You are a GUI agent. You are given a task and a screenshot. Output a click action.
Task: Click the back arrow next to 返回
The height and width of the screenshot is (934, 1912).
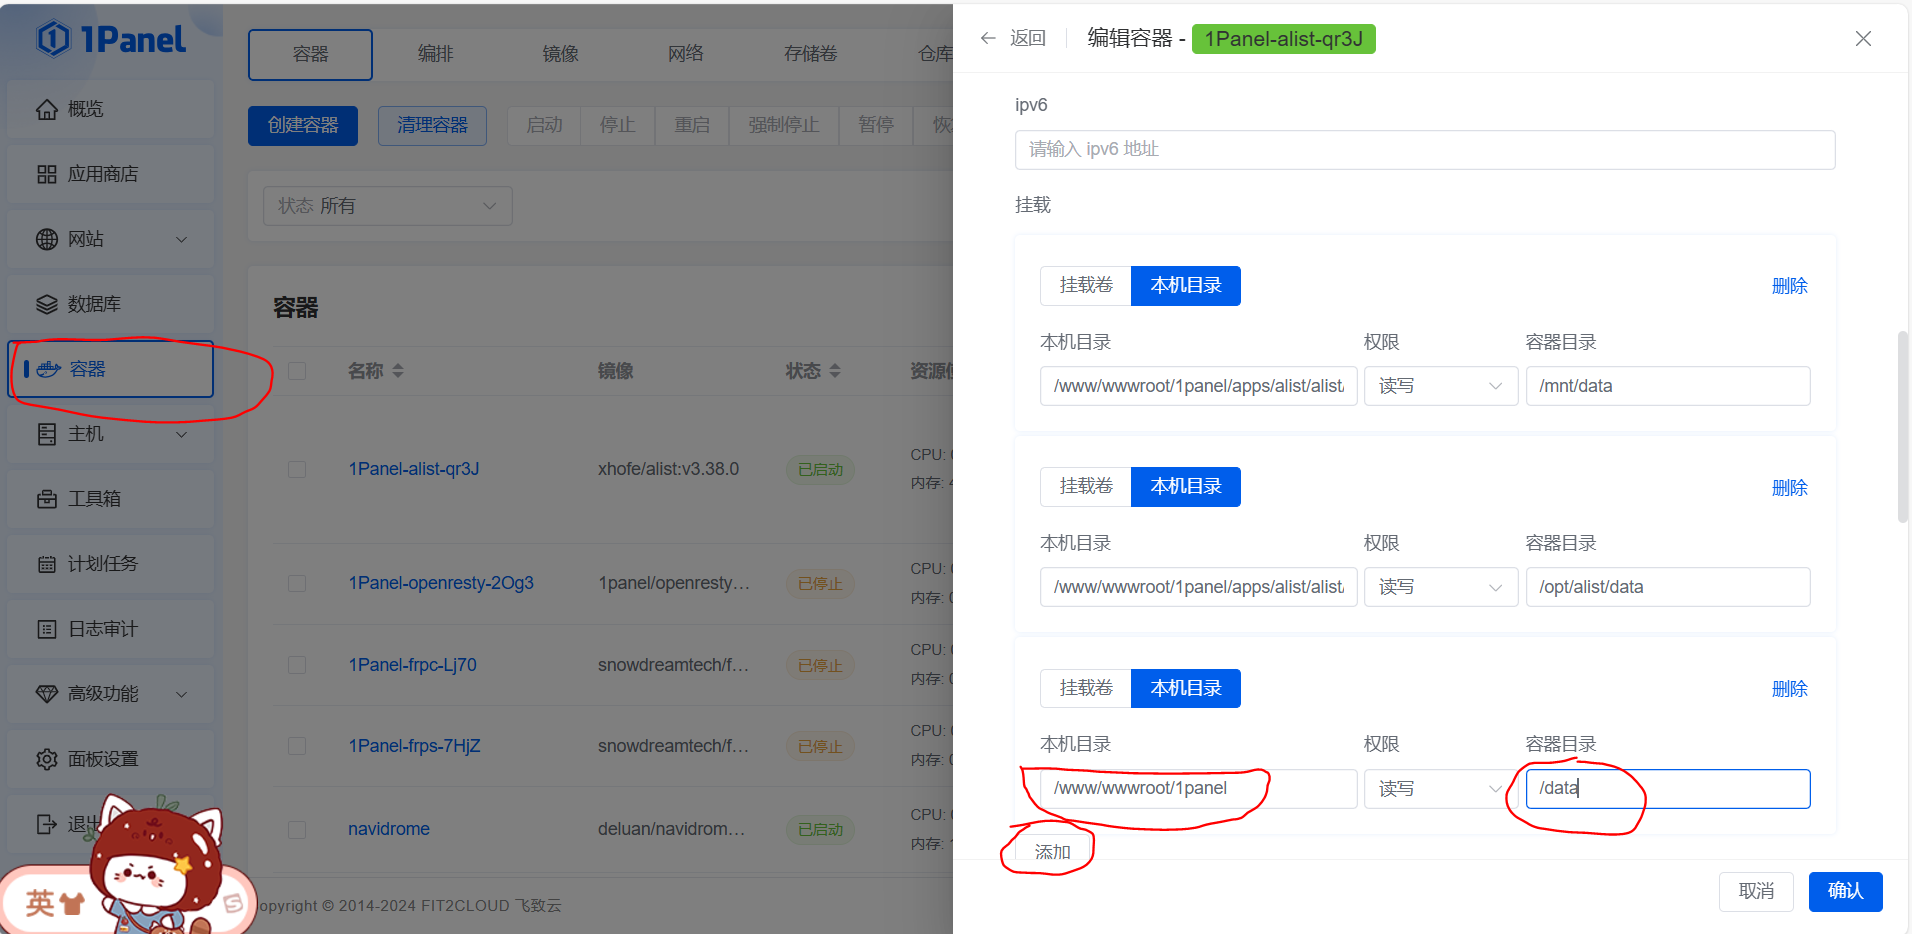click(988, 38)
